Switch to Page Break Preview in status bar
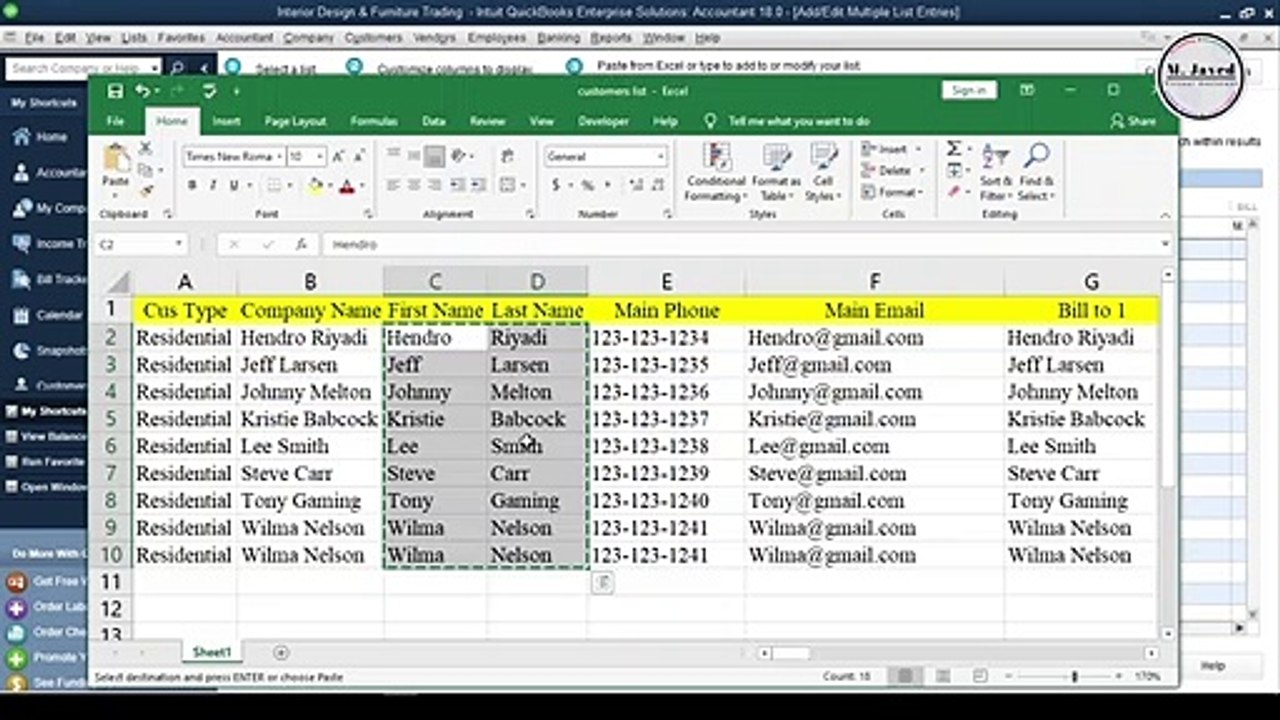1280x720 pixels. (x=981, y=677)
